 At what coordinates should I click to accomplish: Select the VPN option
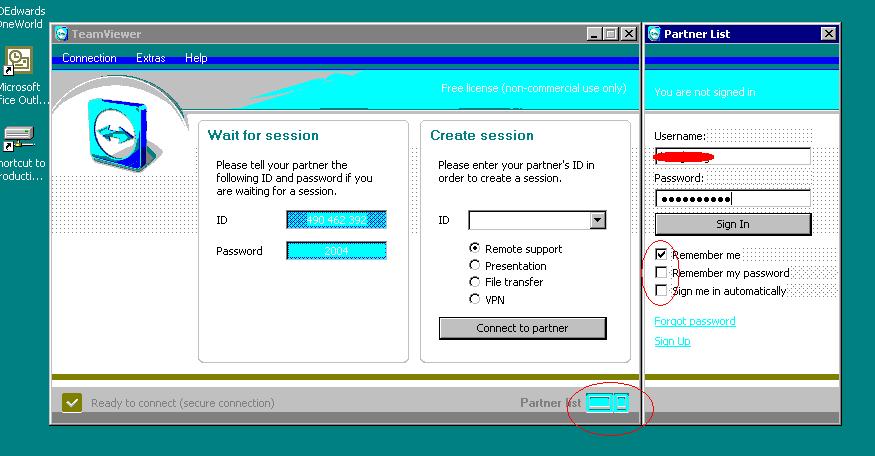coord(474,299)
